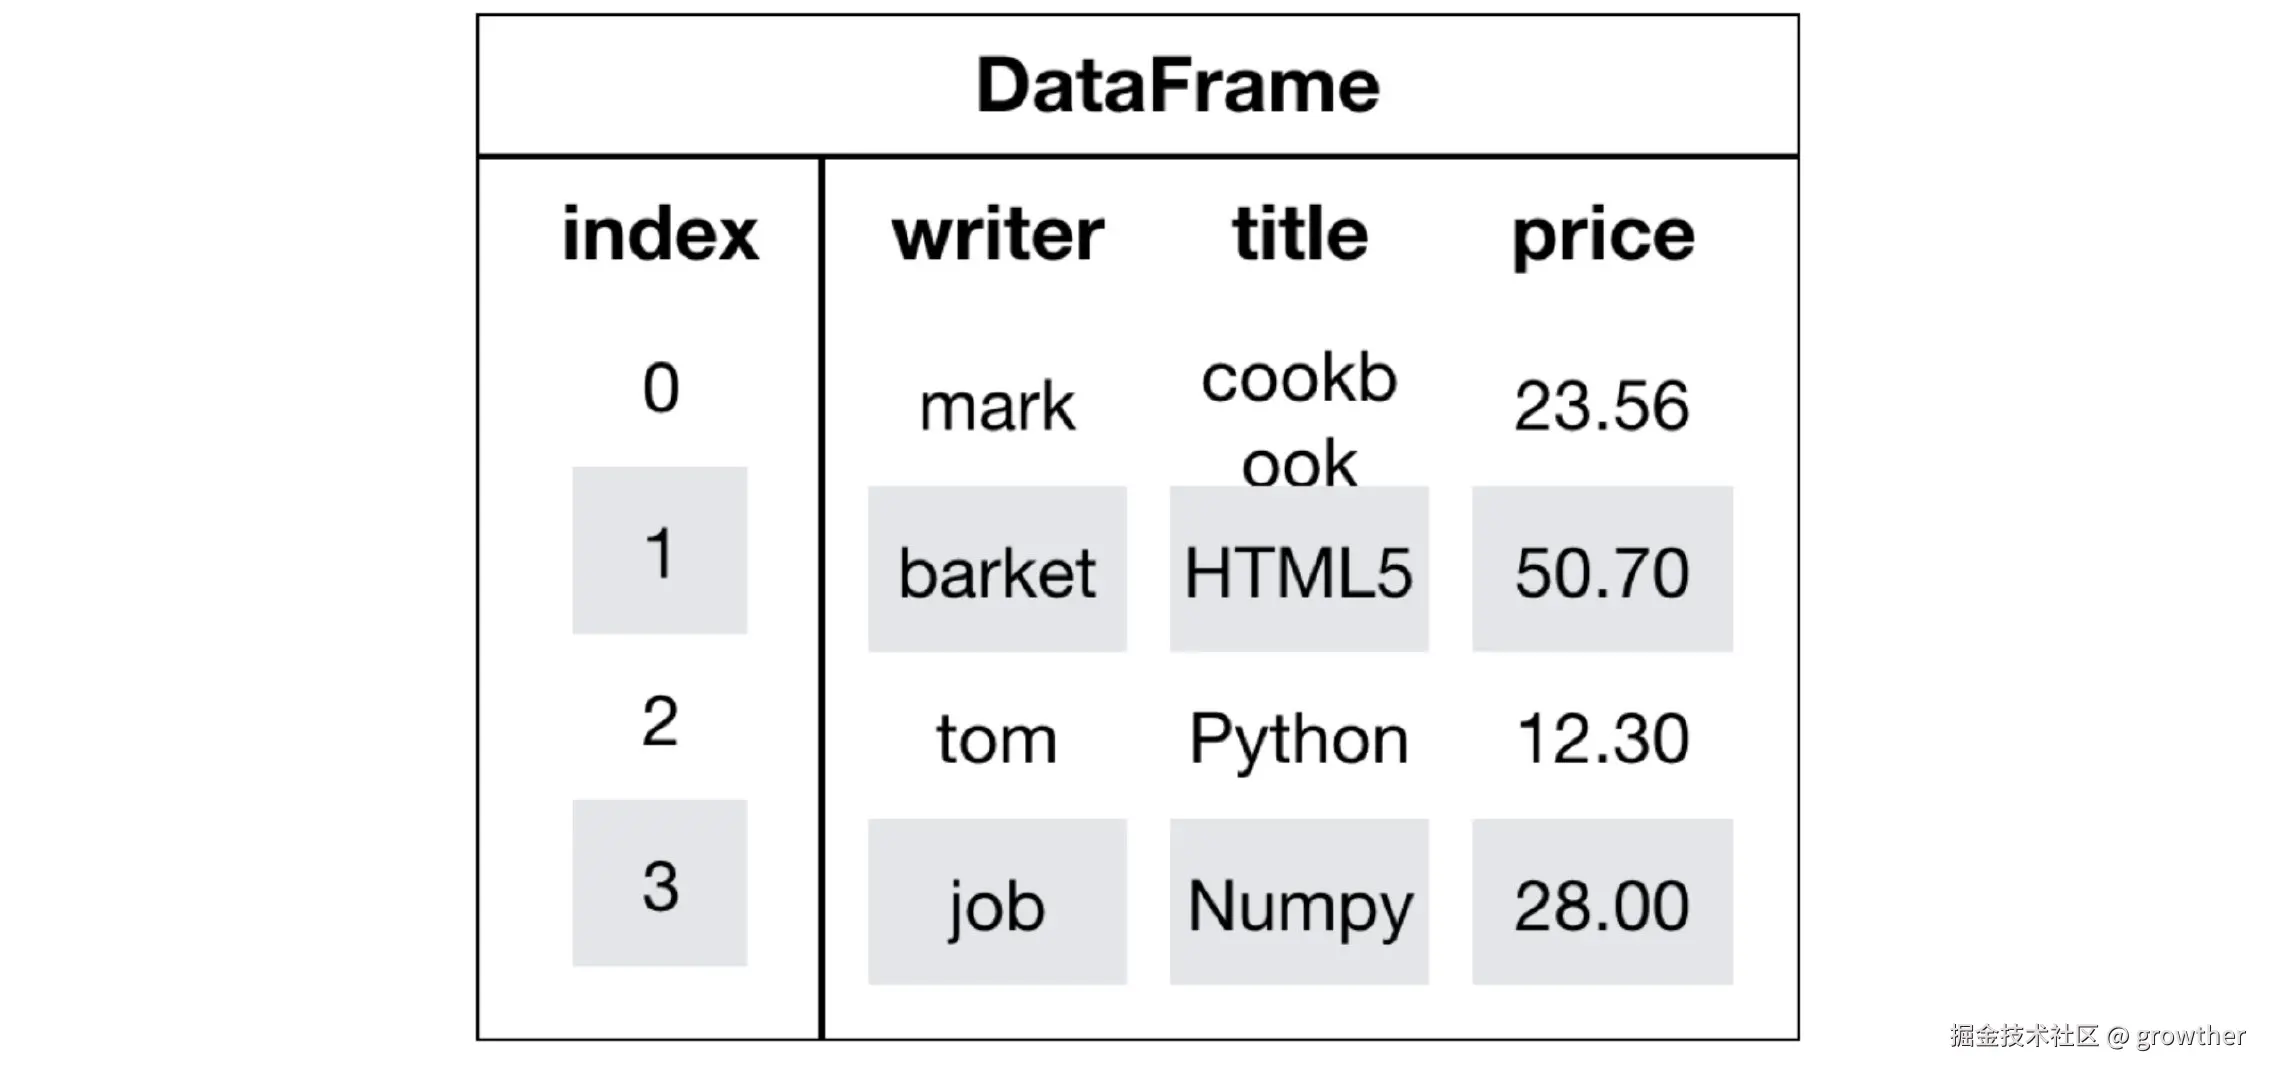Select the "job" writer cell
This screenshot has height=1080, width=2274.
click(997, 904)
